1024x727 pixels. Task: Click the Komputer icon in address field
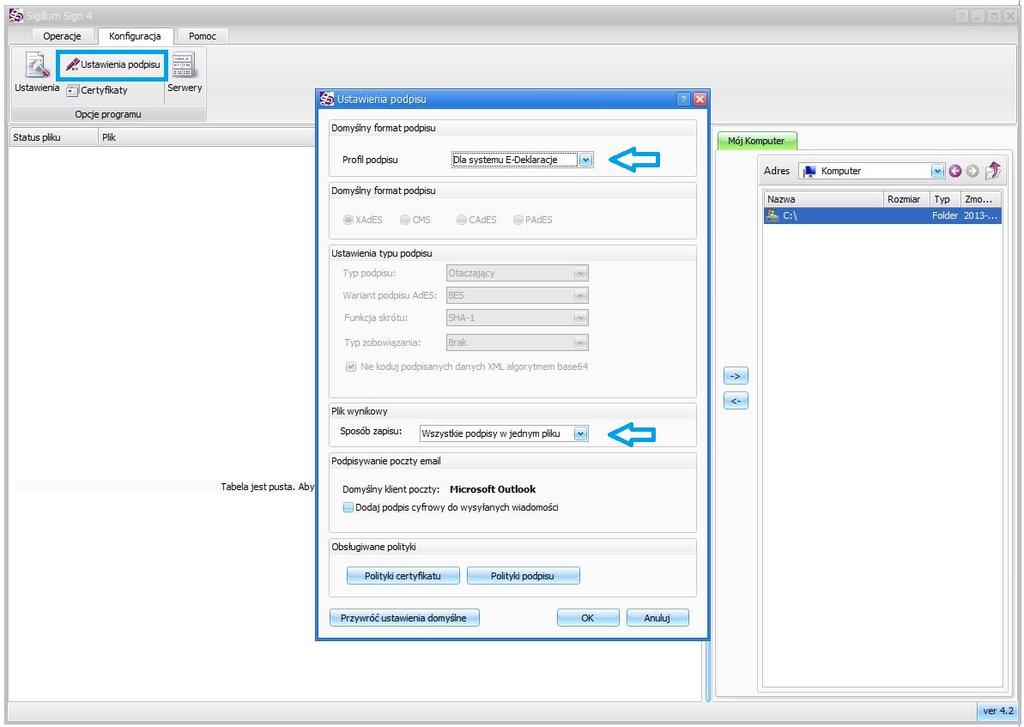(x=810, y=171)
